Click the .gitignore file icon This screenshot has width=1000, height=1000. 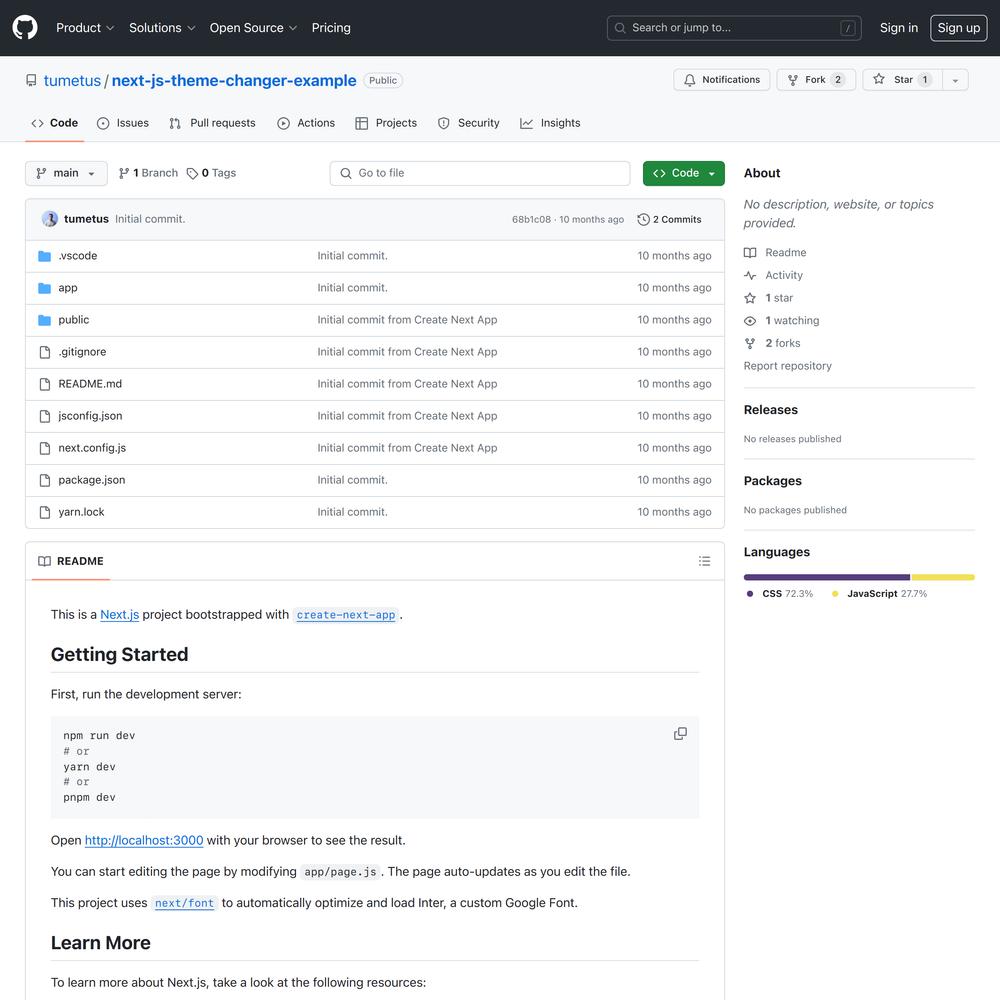(45, 352)
